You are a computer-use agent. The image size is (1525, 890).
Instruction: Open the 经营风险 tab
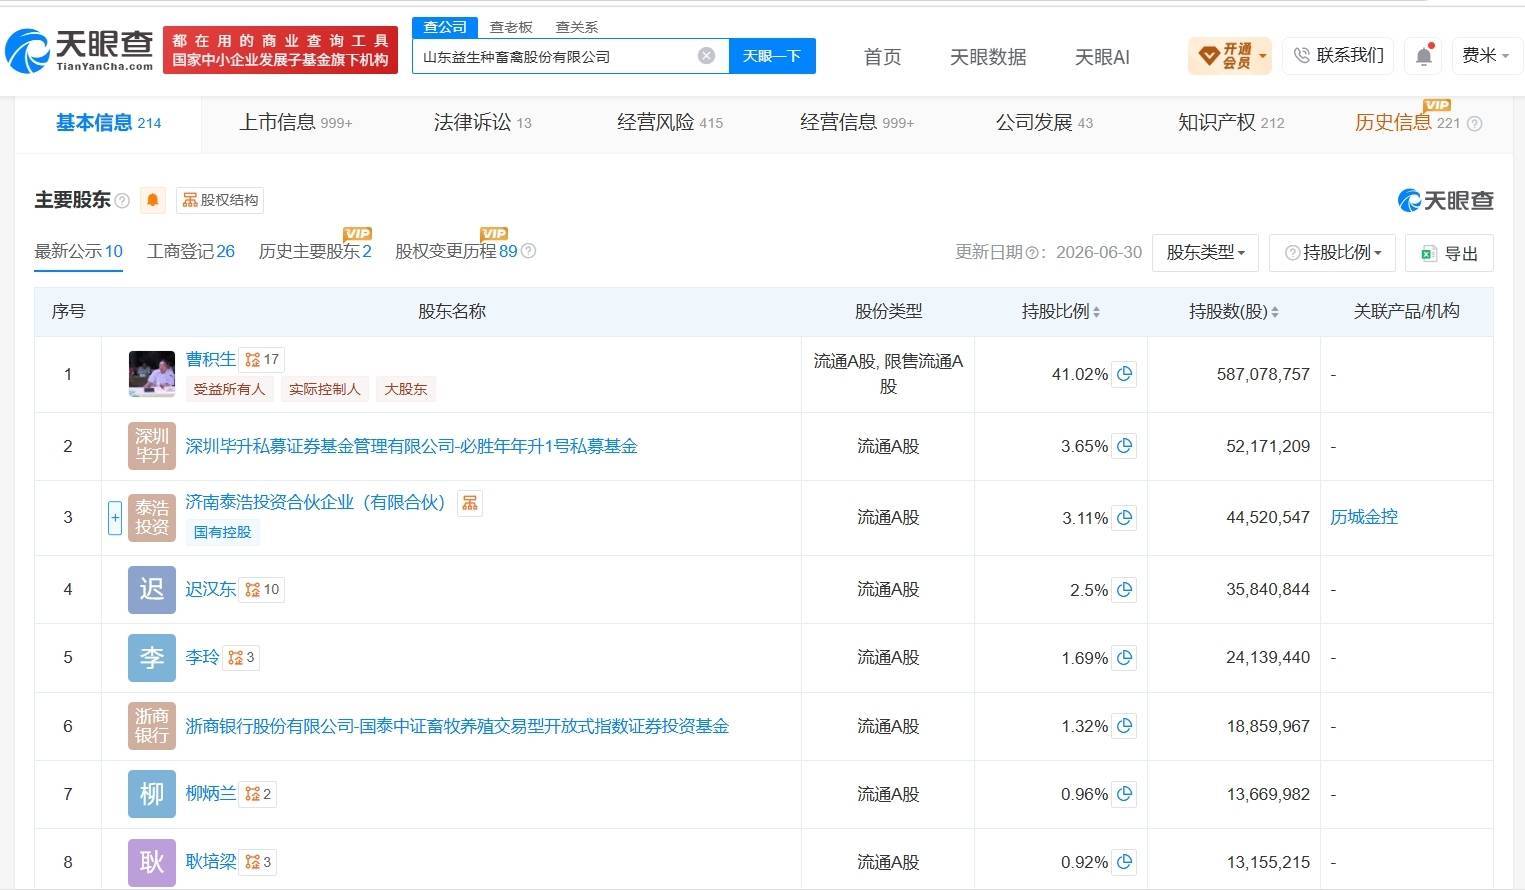pyautogui.click(x=670, y=123)
